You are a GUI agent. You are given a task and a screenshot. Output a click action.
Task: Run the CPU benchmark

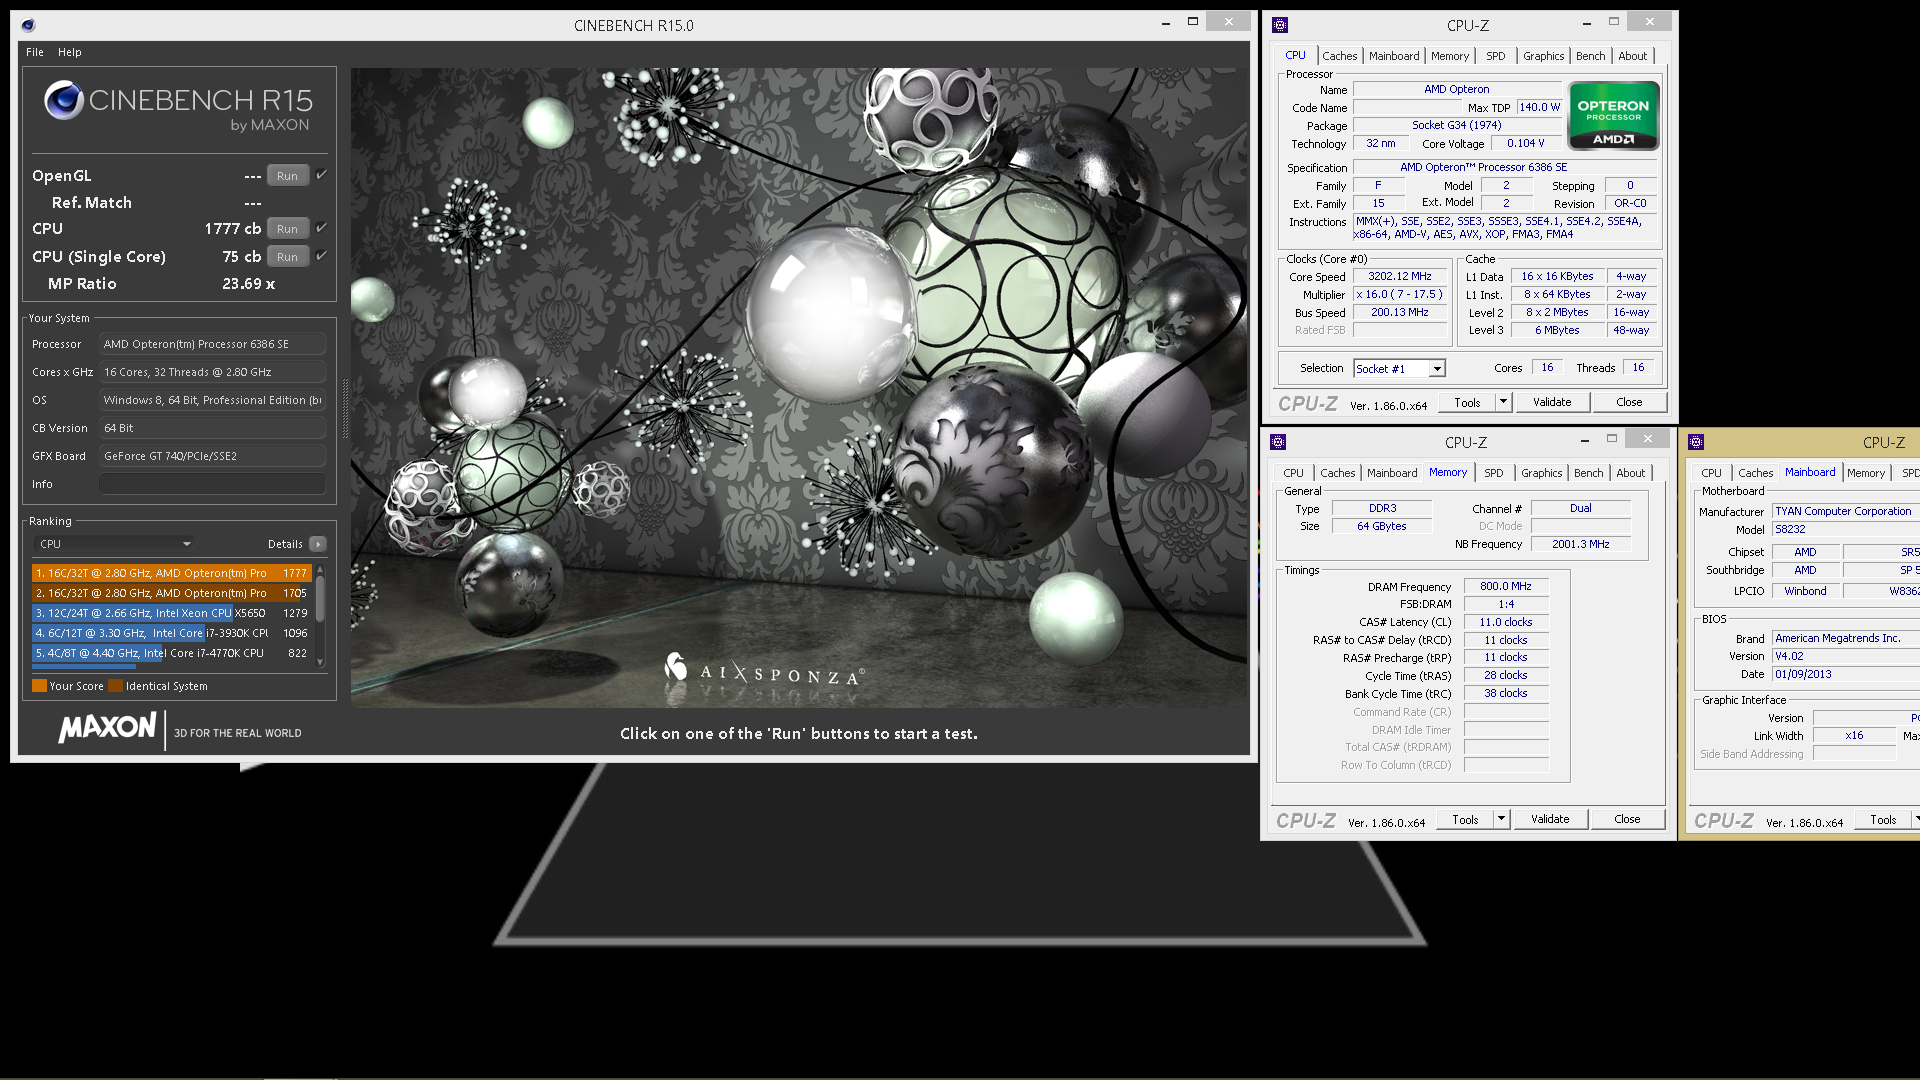287,229
